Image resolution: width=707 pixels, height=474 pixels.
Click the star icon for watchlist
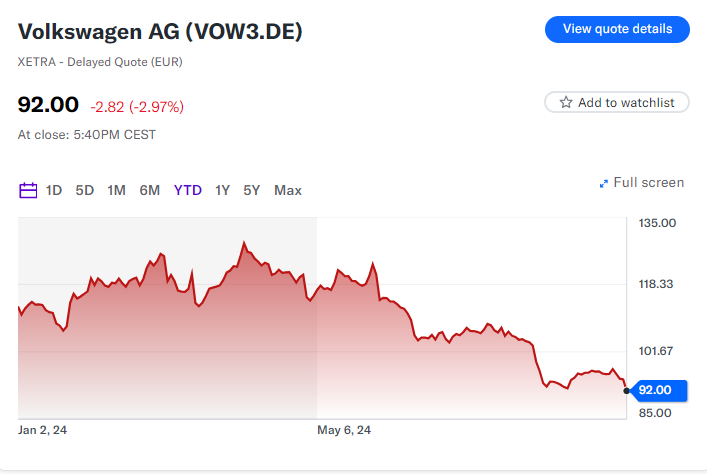pyautogui.click(x=566, y=102)
